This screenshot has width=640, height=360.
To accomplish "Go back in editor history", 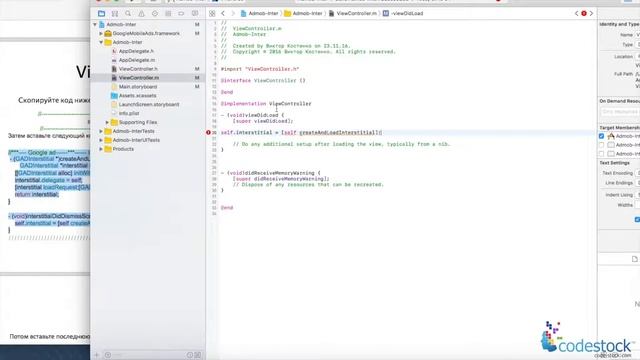I will (223, 13).
